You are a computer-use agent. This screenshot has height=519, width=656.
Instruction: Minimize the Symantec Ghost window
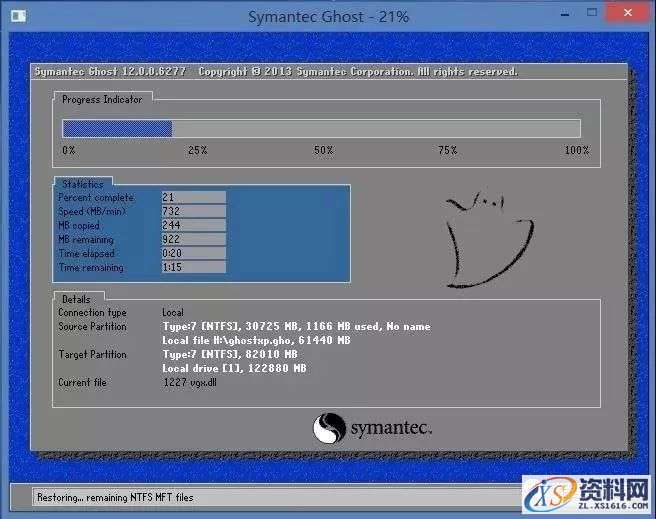pos(552,15)
